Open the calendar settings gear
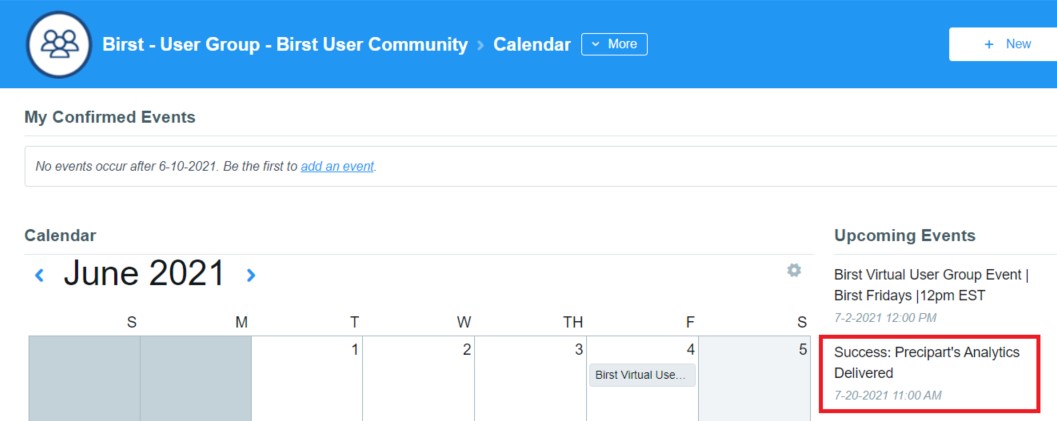 click(x=794, y=270)
